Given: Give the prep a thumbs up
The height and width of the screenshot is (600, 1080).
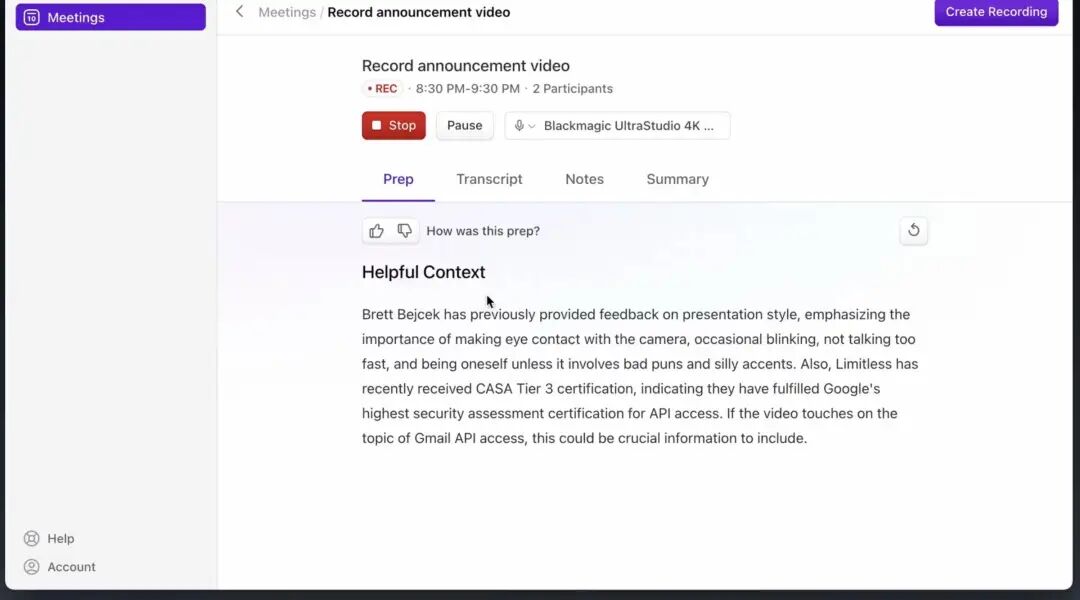Looking at the screenshot, I should (x=376, y=231).
